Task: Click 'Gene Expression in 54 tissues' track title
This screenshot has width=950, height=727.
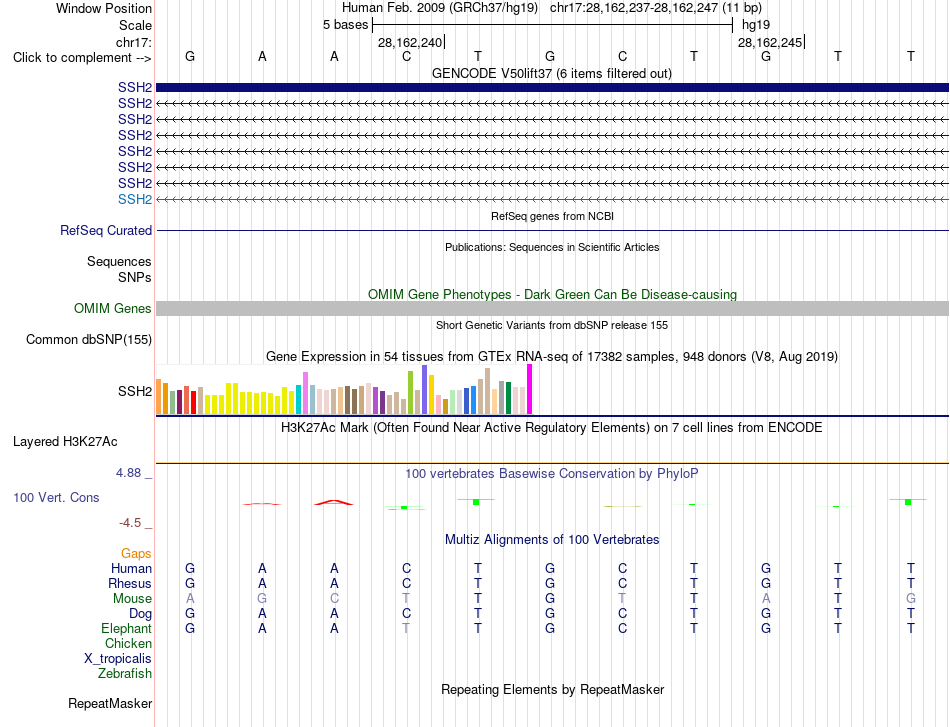Action: [x=551, y=356]
